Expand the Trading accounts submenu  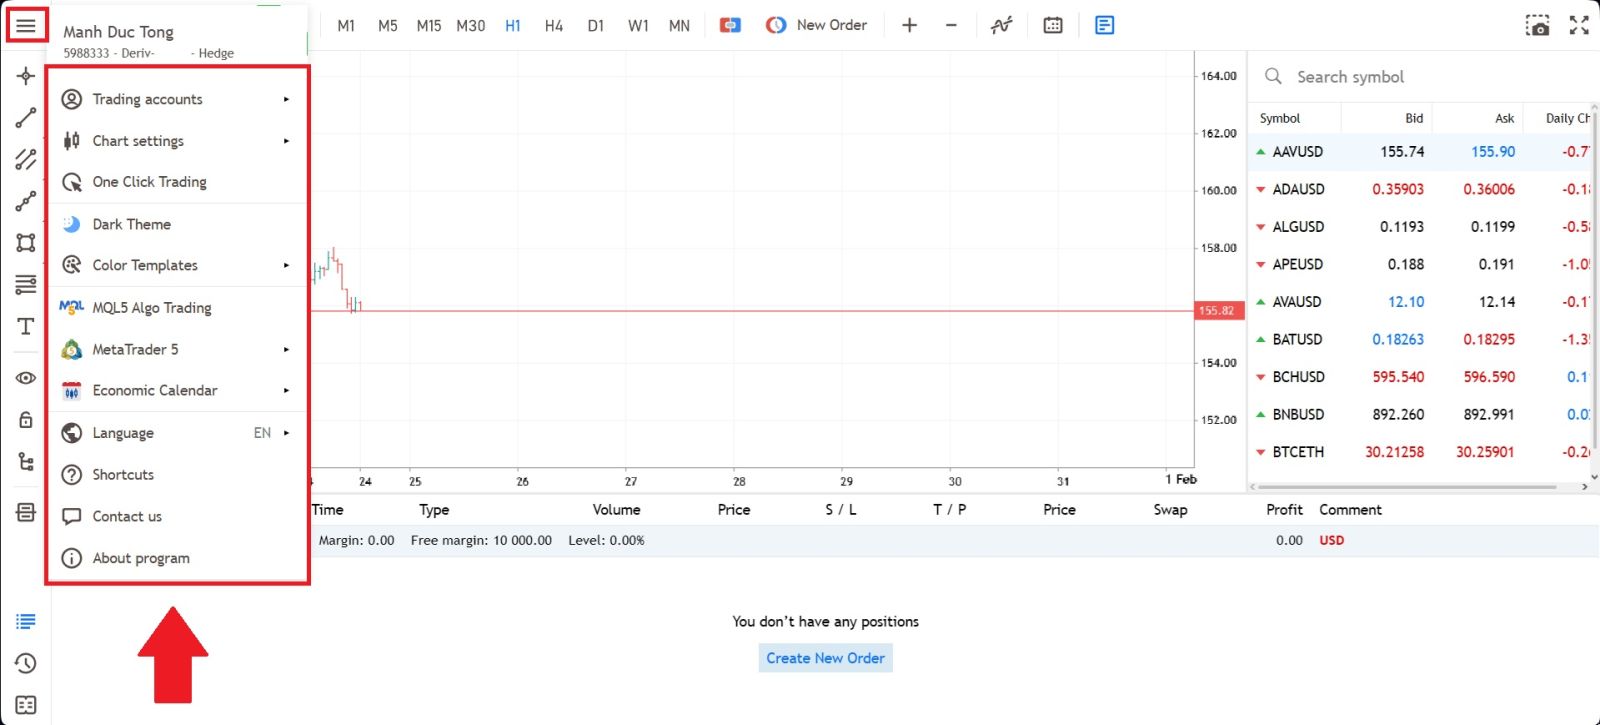click(x=176, y=99)
